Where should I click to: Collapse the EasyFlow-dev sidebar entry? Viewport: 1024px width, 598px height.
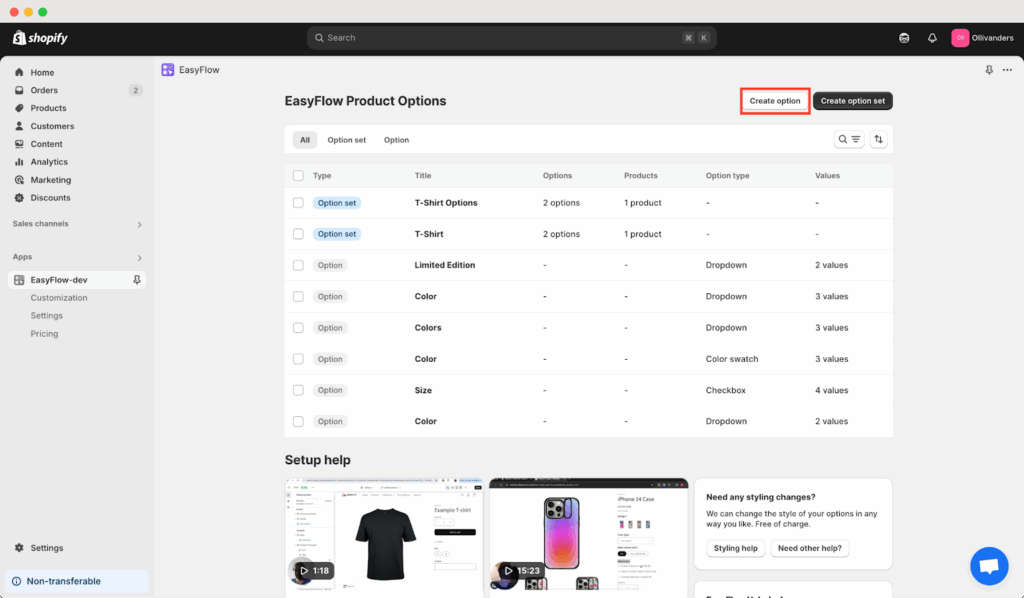pyautogui.click(x=139, y=279)
